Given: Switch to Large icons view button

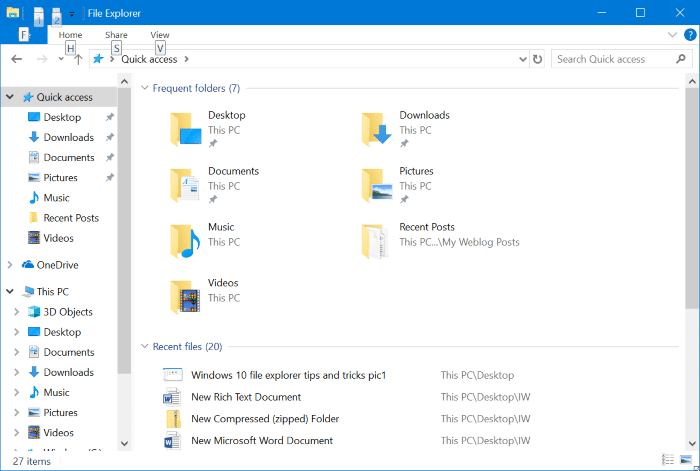Looking at the screenshot, I should (686, 459).
